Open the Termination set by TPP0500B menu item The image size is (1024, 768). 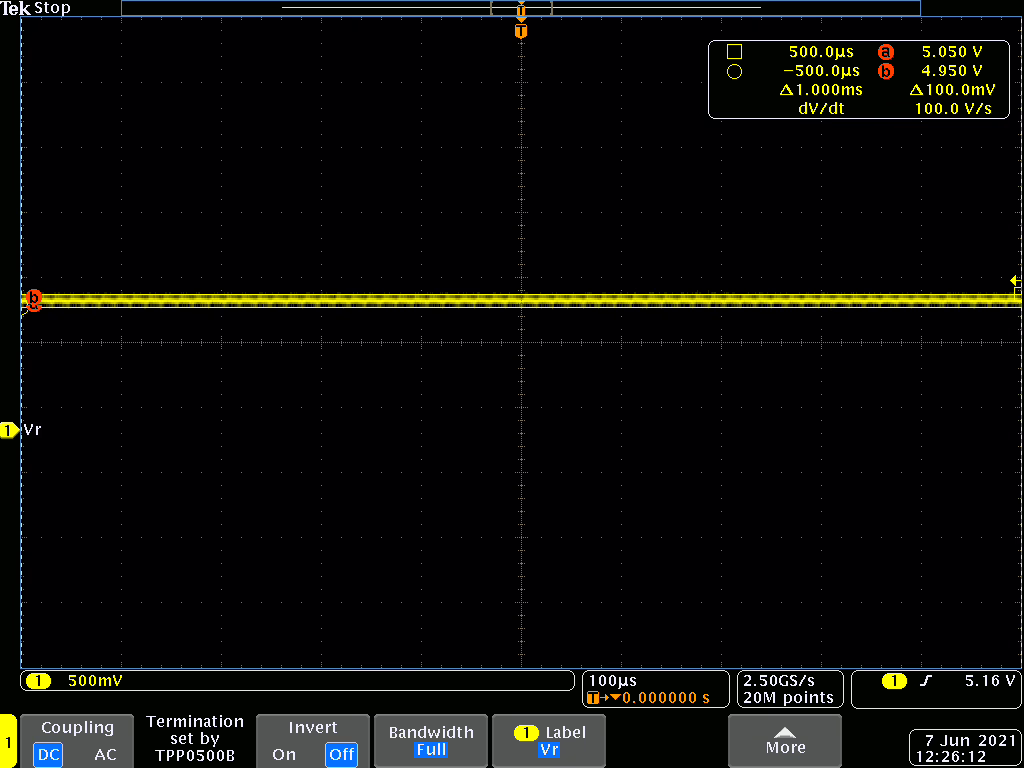coord(195,739)
